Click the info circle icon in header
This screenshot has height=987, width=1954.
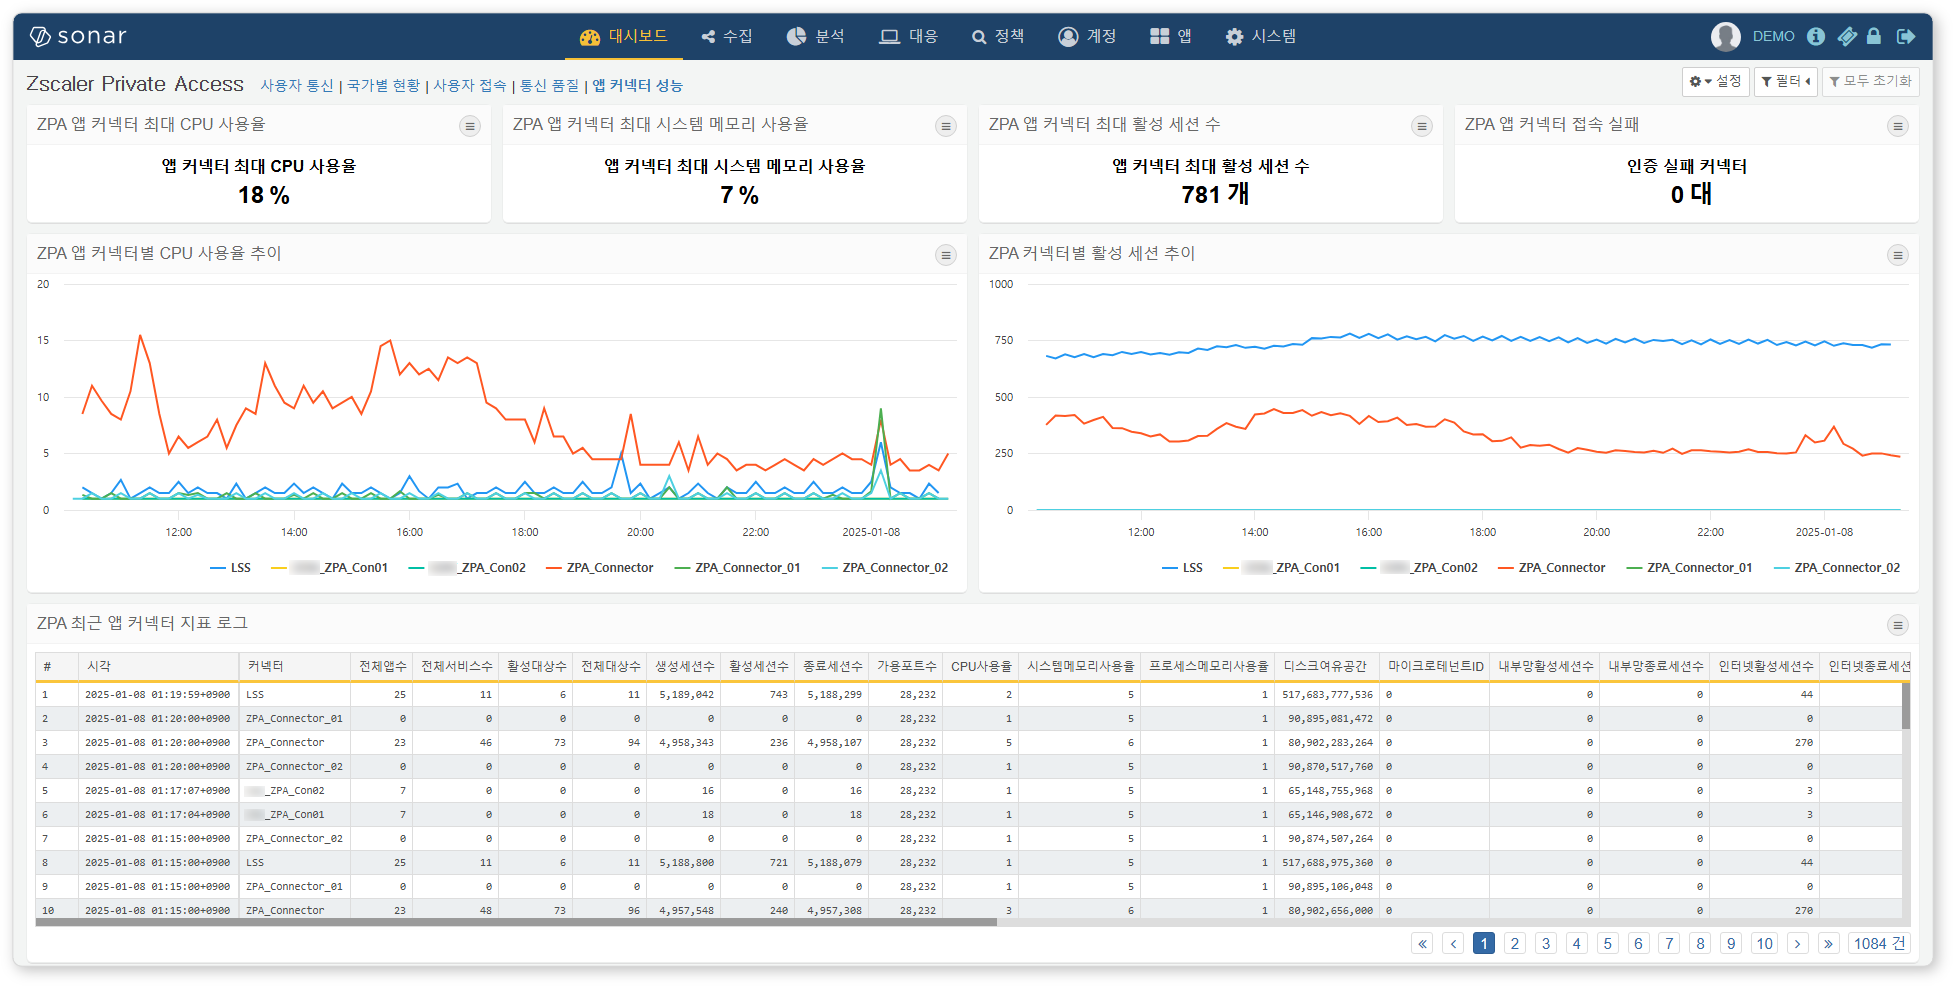tap(1816, 36)
